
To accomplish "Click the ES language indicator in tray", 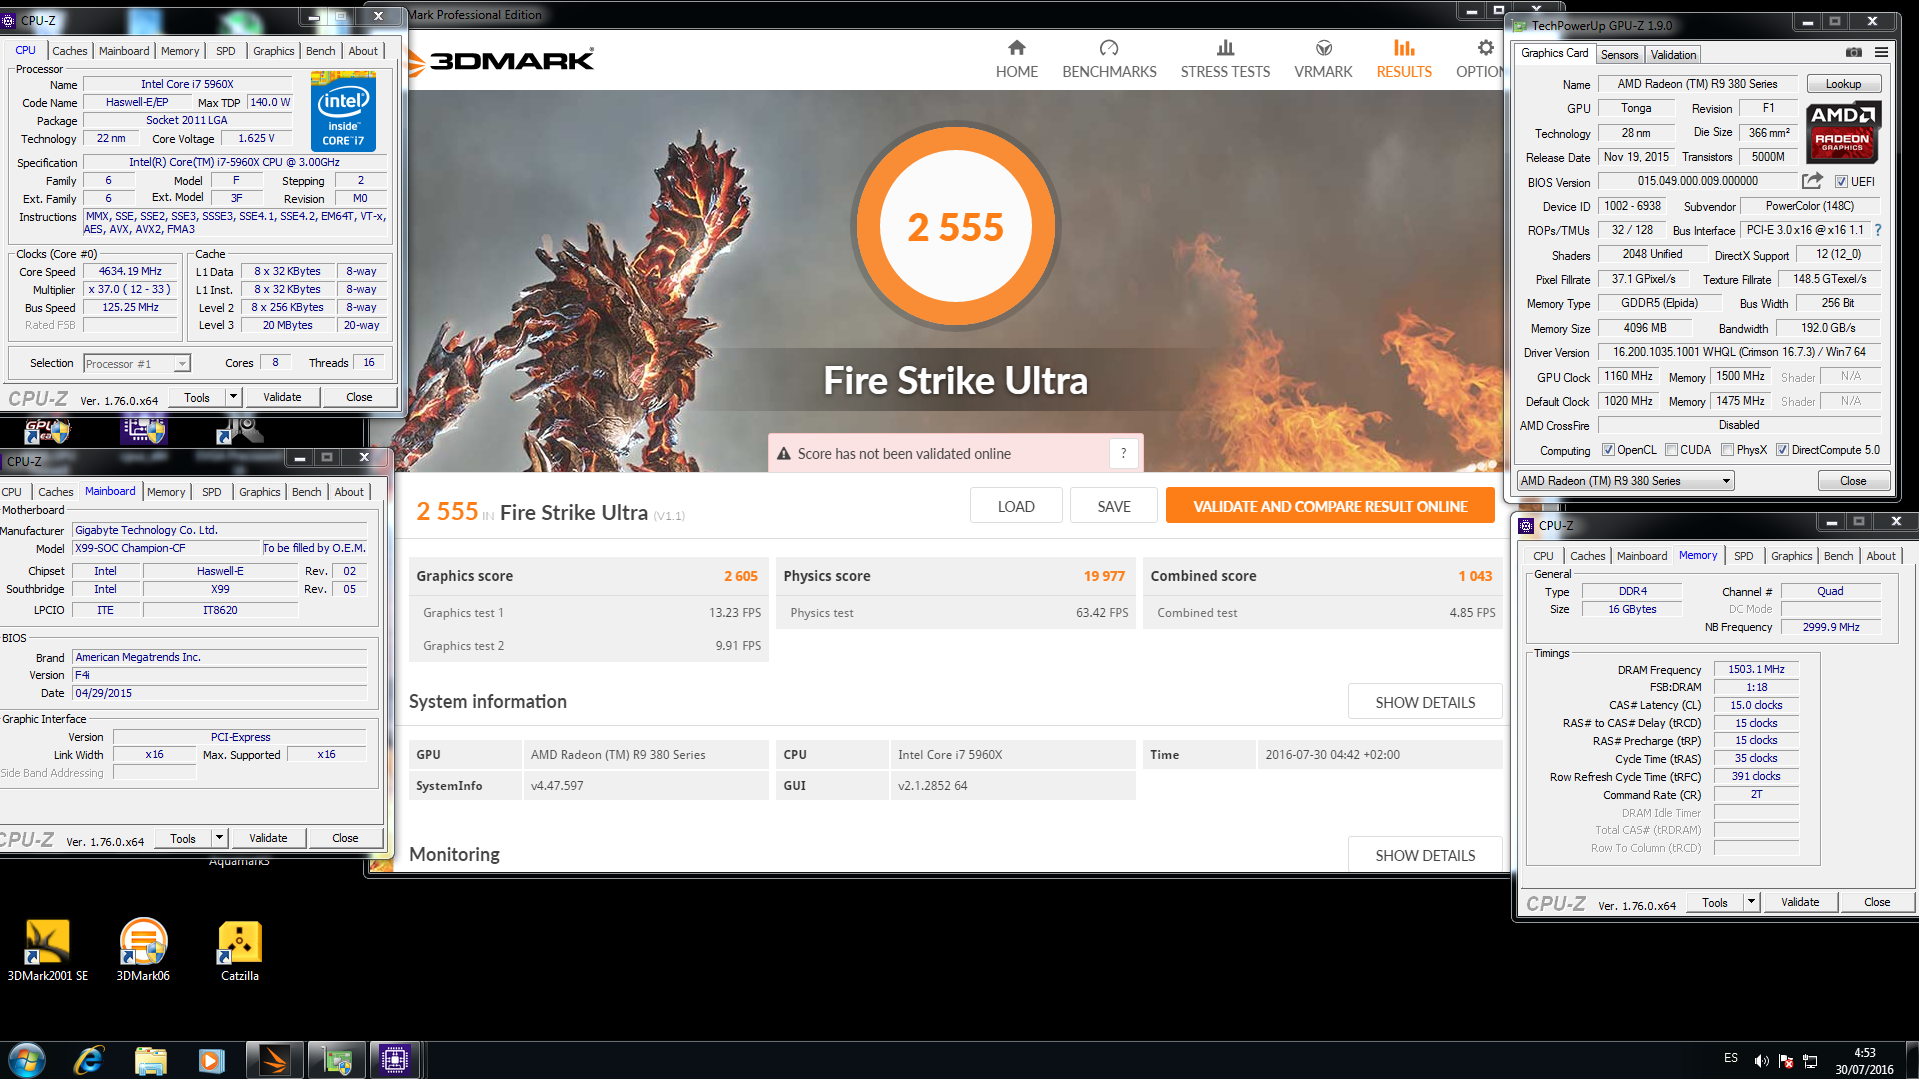I will (1730, 1058).
